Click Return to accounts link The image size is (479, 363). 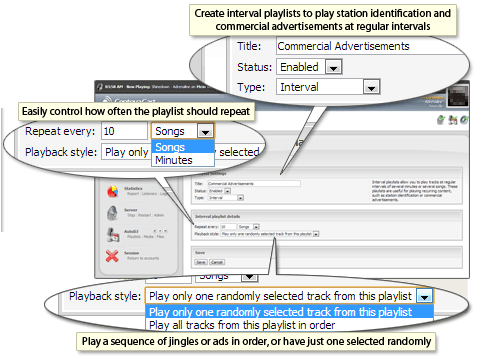click(143, 258)
